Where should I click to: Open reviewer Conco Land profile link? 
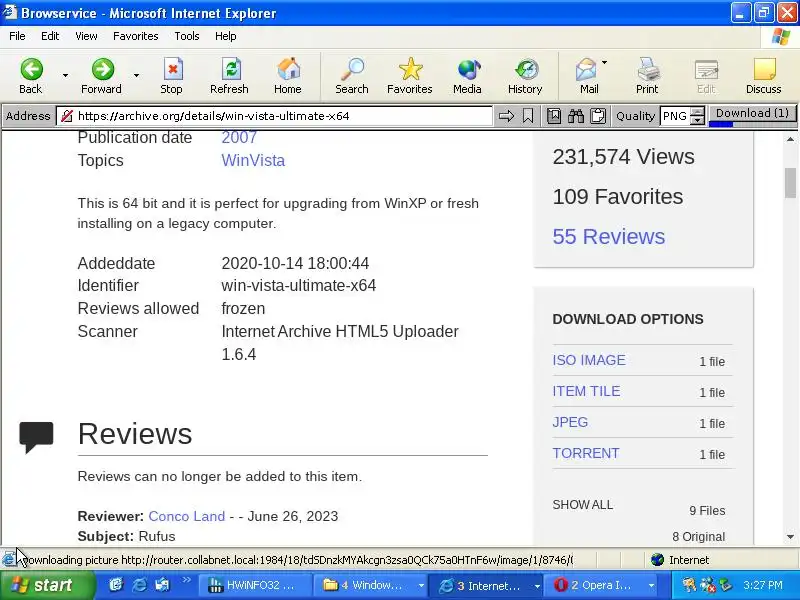(187, 516)
